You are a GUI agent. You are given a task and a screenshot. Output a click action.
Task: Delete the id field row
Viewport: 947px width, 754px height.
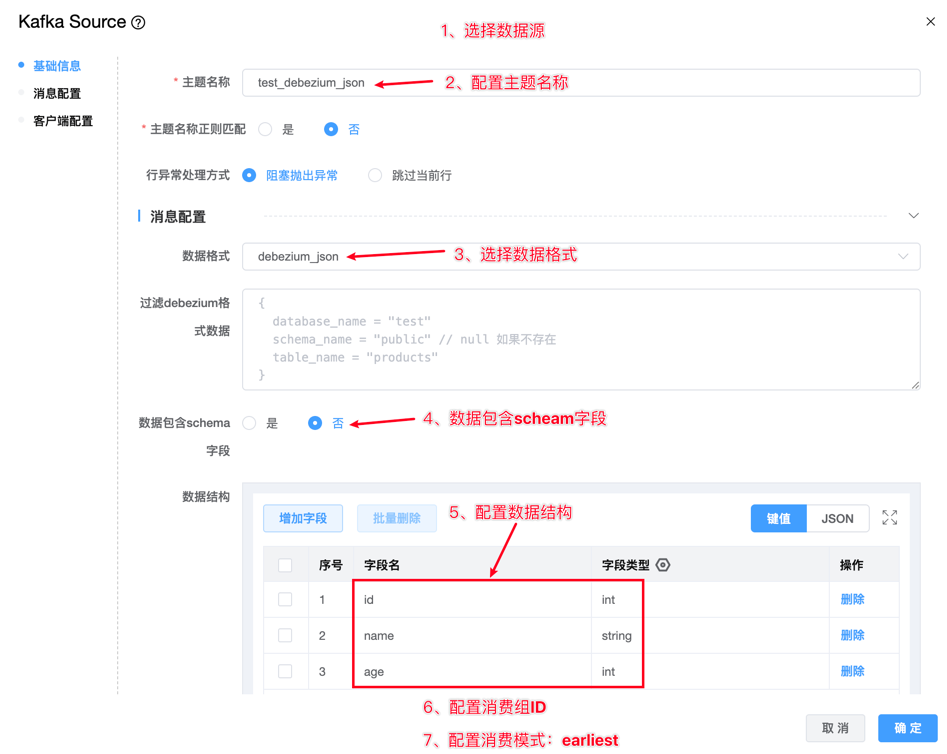tap(852, 599)
